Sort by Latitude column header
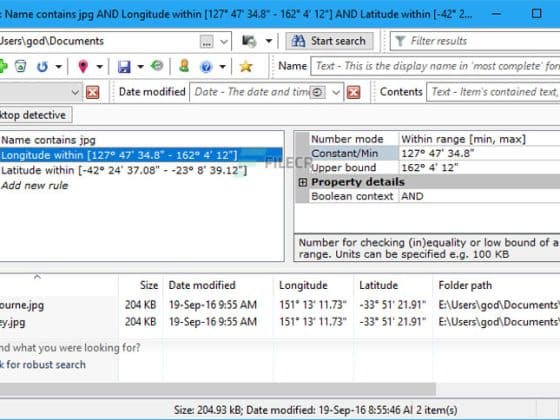 (x=393, y=285)
